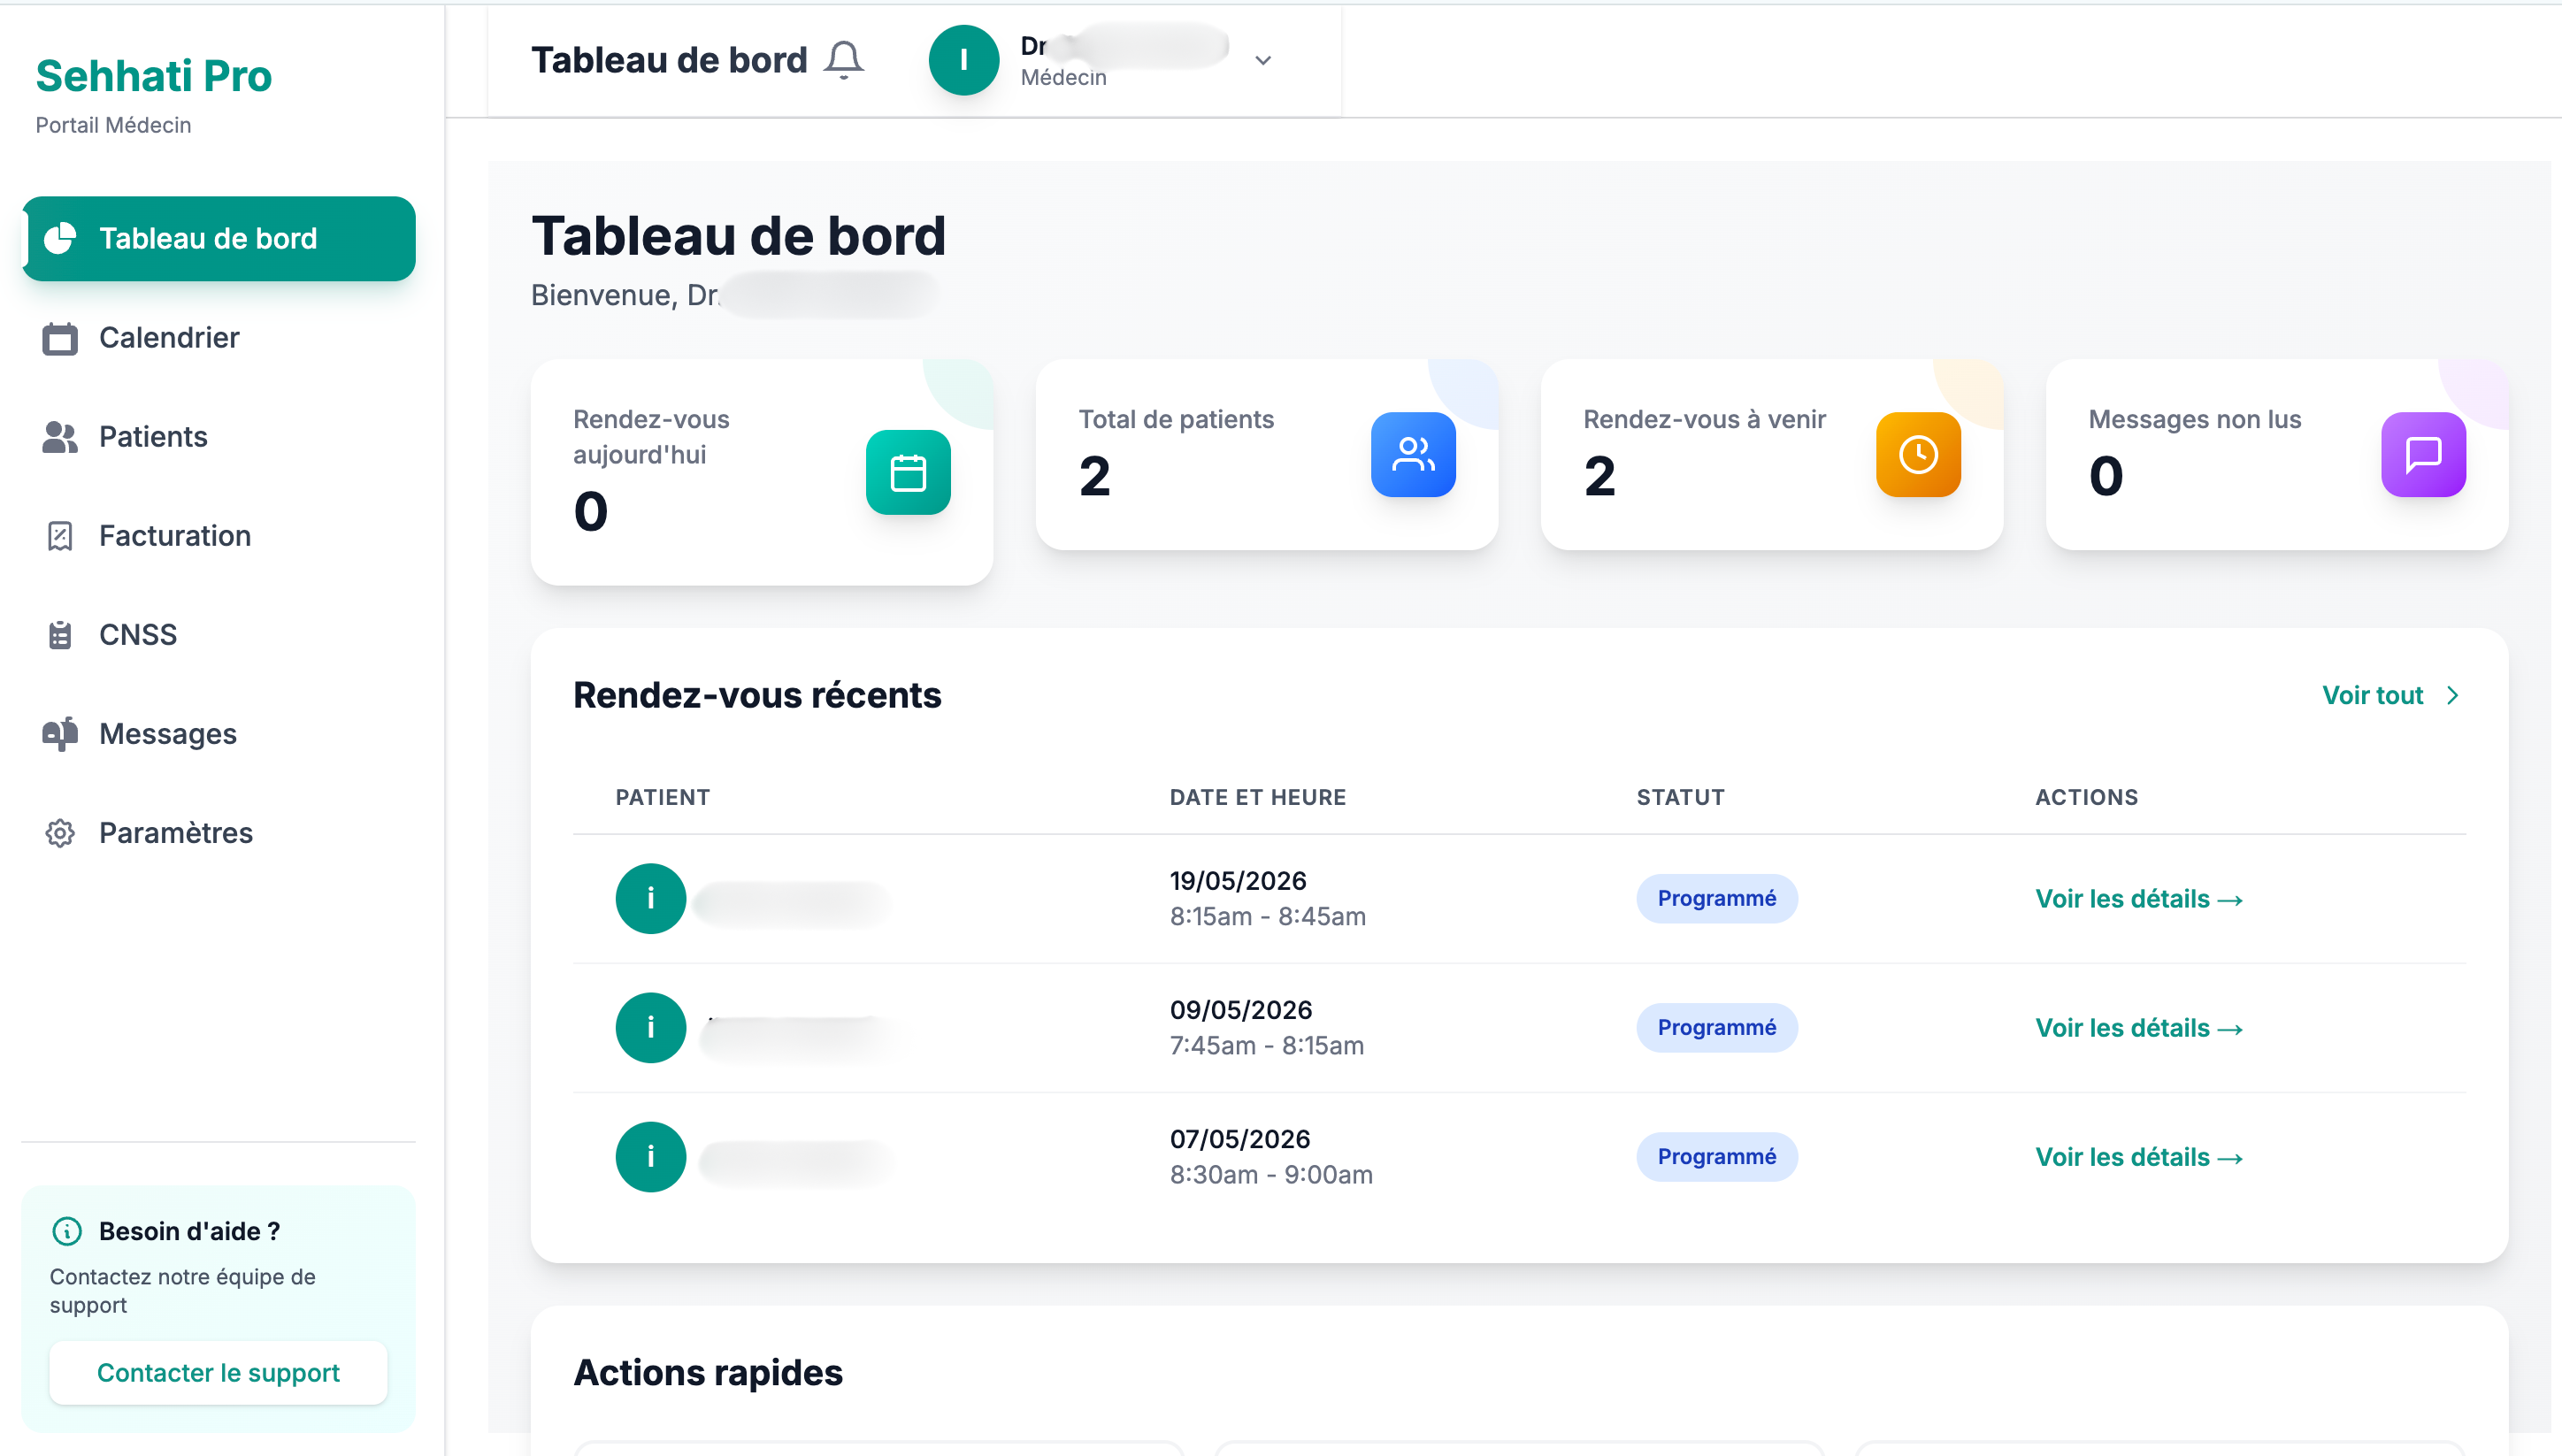The height and width of the screenshot is (1456, 2562).
Task: Click the chevron next to Voir tout
Action: click(2453, 695)
